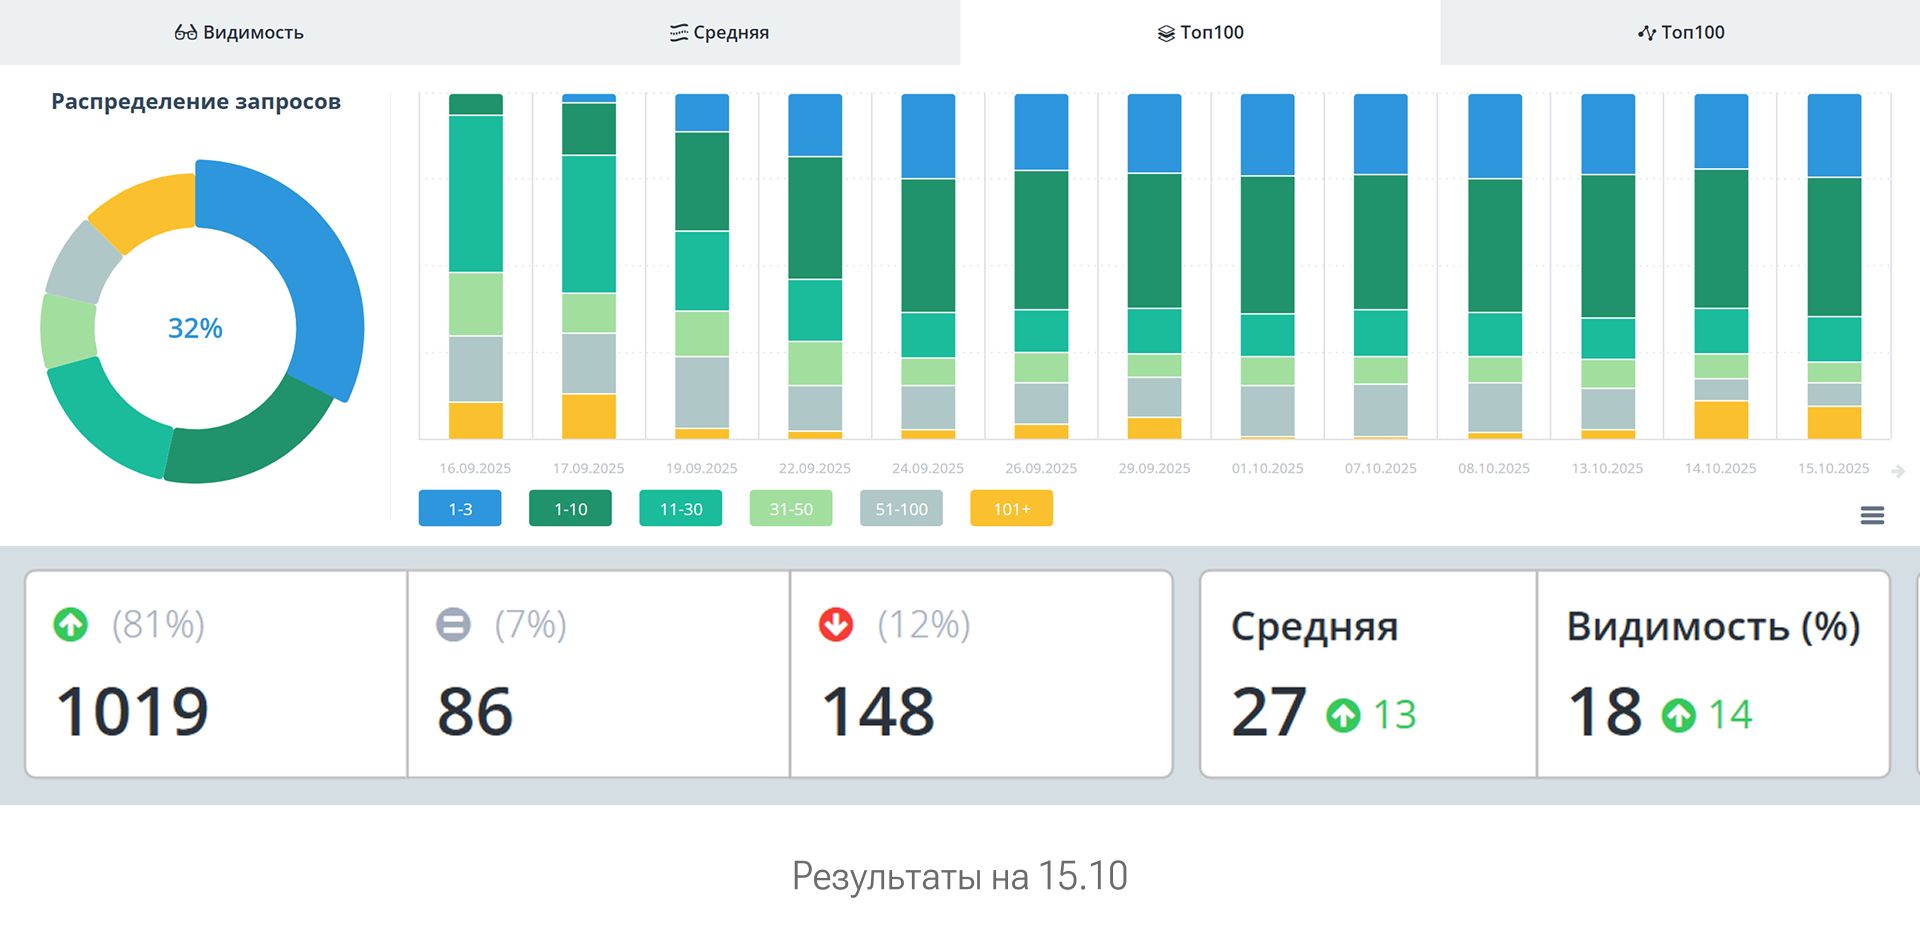Open the Топ100 tab with graph icon

coord(1680,32)
